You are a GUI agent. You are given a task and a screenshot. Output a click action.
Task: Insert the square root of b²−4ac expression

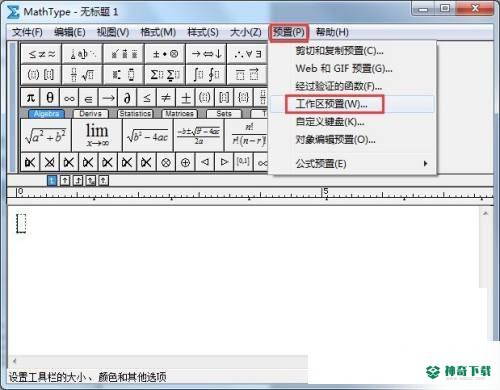pos(148,135)
